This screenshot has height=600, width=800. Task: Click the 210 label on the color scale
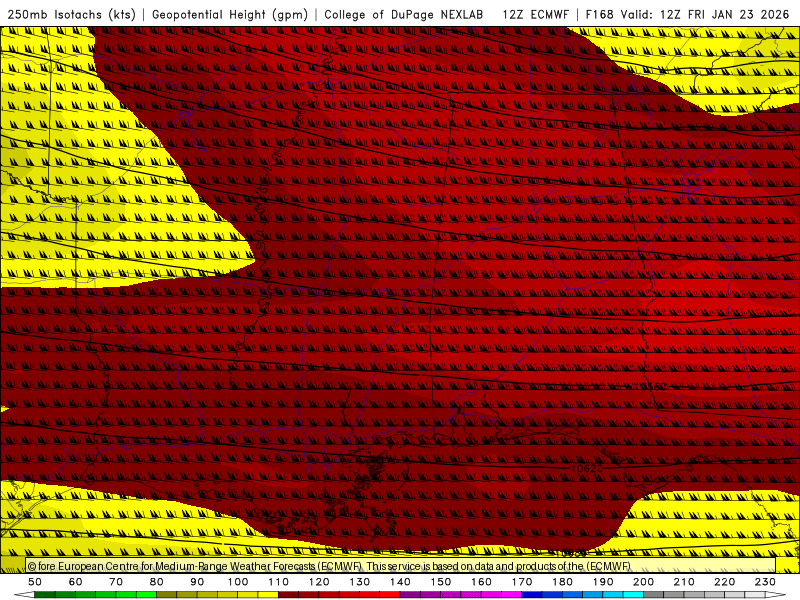click(x=684, y=582)
